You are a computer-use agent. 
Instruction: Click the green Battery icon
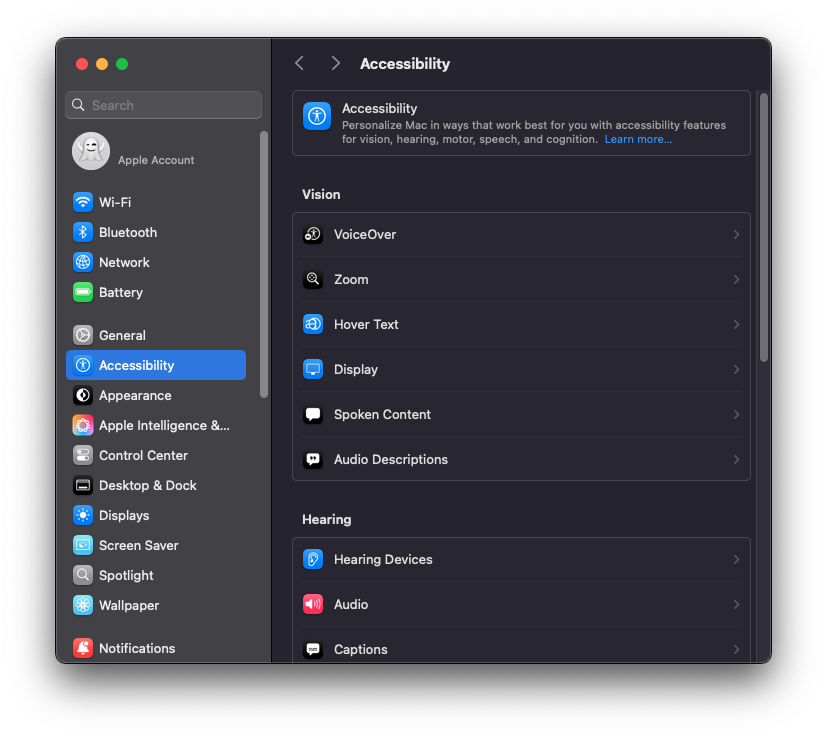83,292
